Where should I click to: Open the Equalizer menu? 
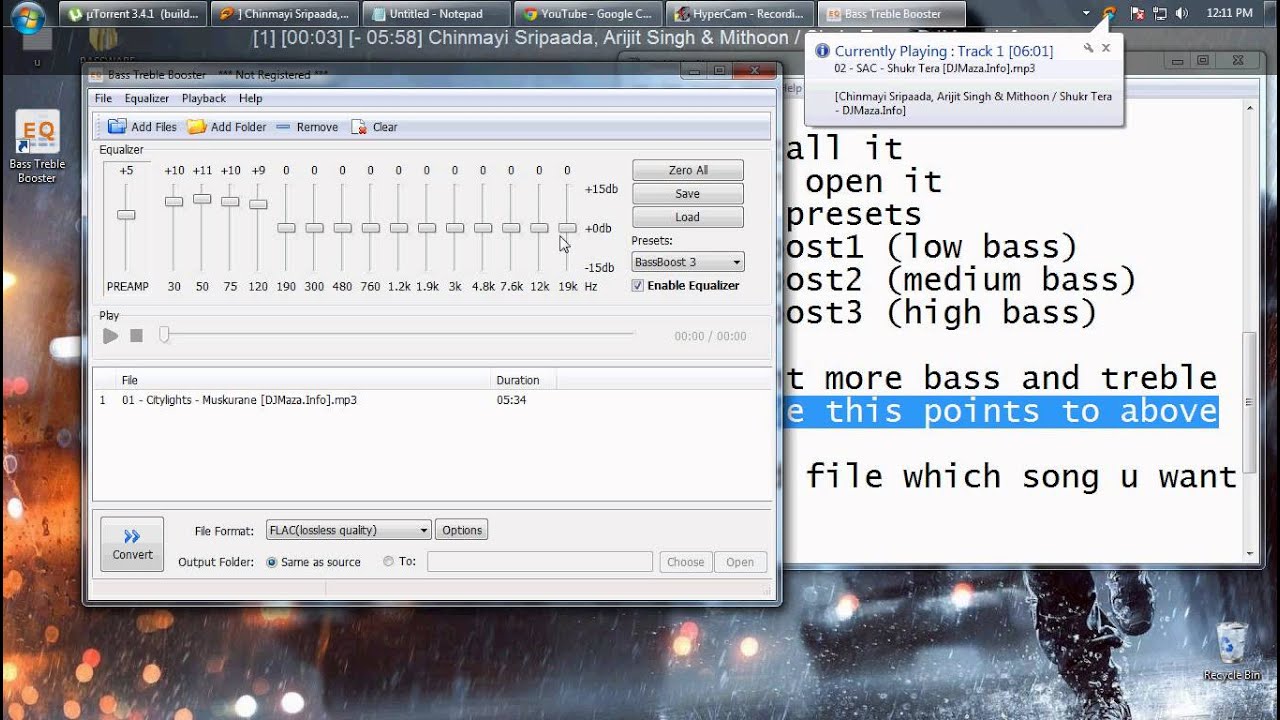click(x=147, y=98)
